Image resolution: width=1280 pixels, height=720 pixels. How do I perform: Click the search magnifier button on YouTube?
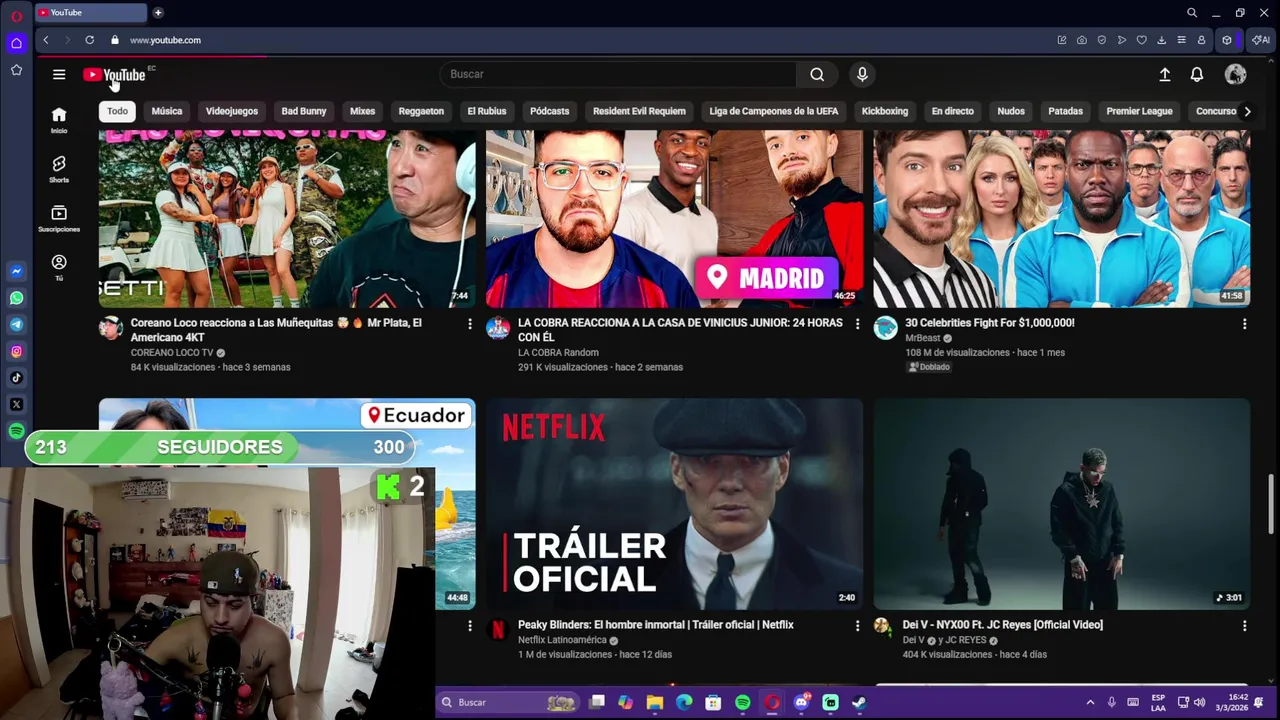pyautogui.click(x=817, y=74)
